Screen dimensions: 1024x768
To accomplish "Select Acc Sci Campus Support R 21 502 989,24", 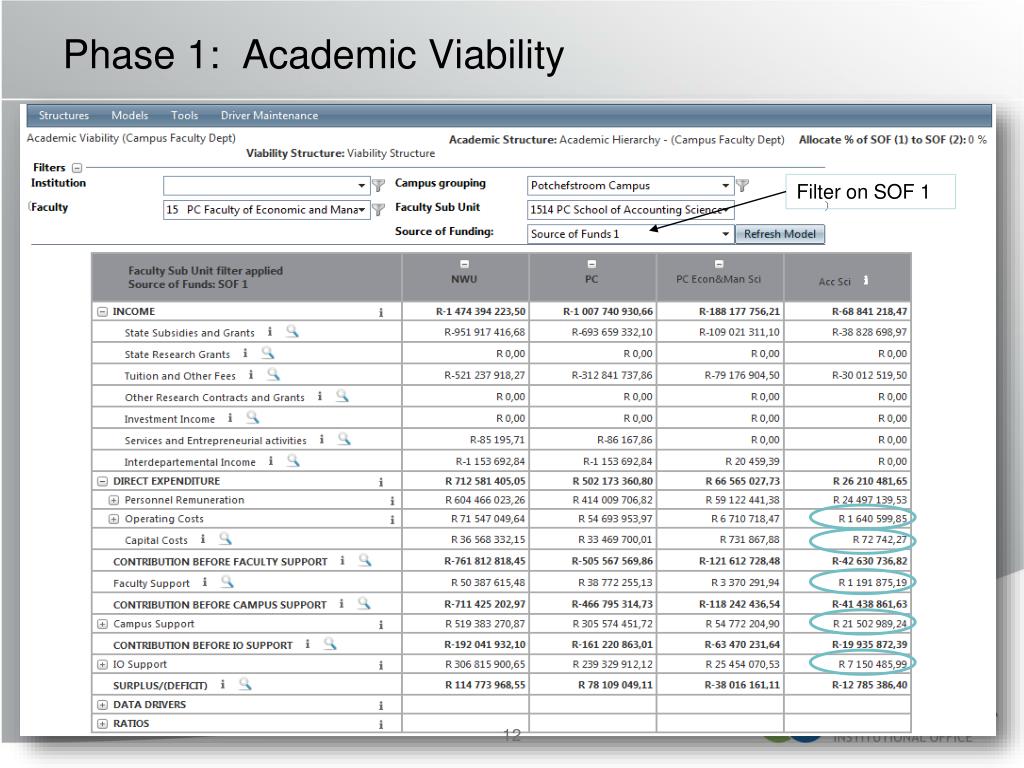I will coord(870,624).
